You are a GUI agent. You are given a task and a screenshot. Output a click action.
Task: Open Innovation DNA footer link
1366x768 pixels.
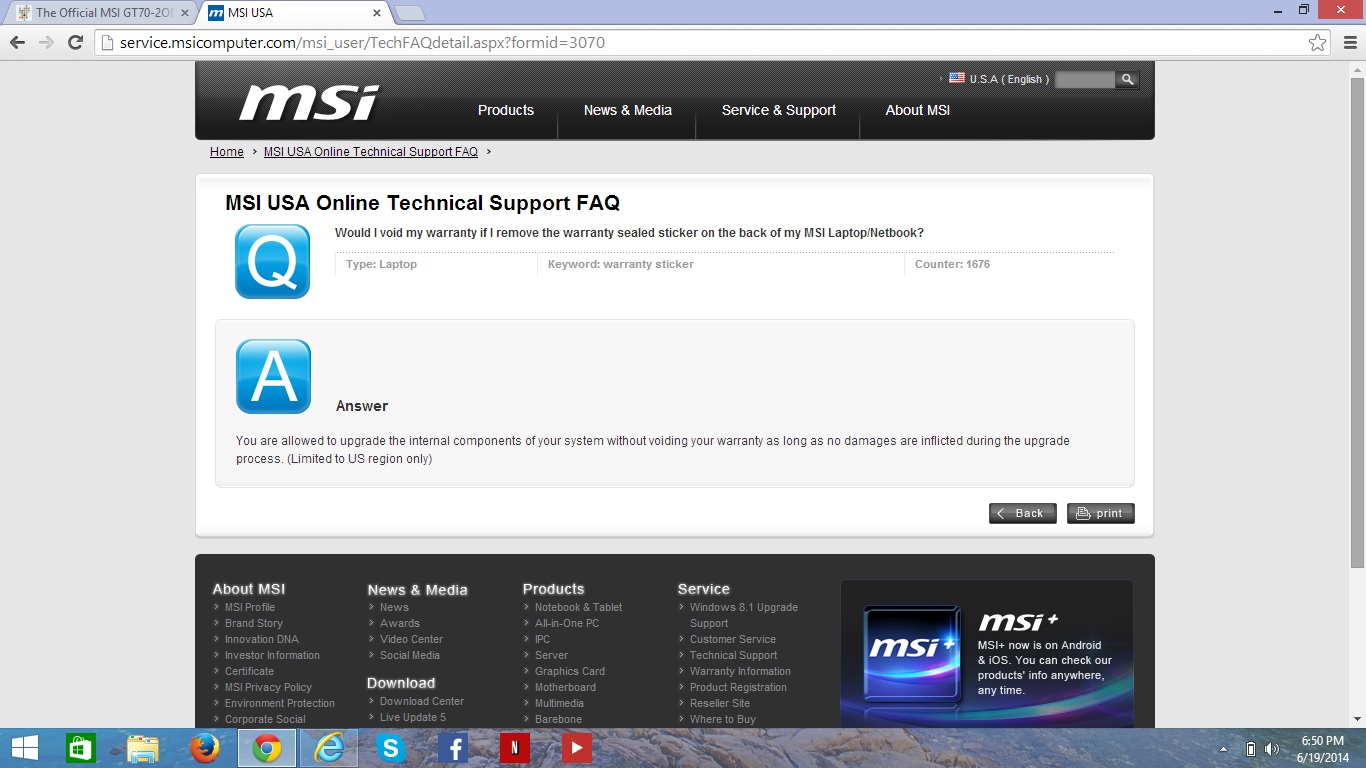pos(262,639)
